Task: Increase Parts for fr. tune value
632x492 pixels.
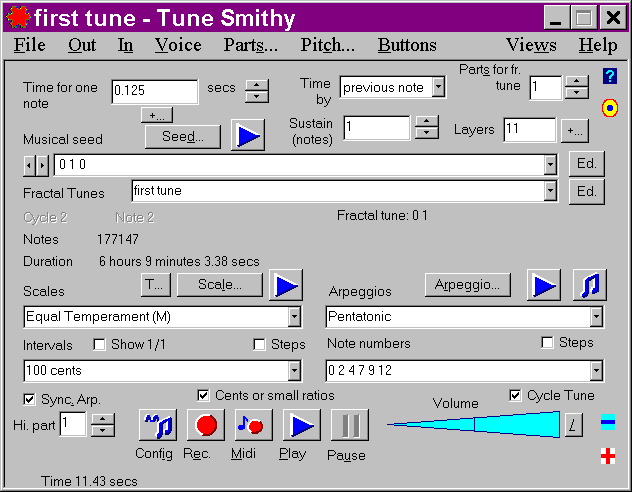Action: [x=577, y=81]
